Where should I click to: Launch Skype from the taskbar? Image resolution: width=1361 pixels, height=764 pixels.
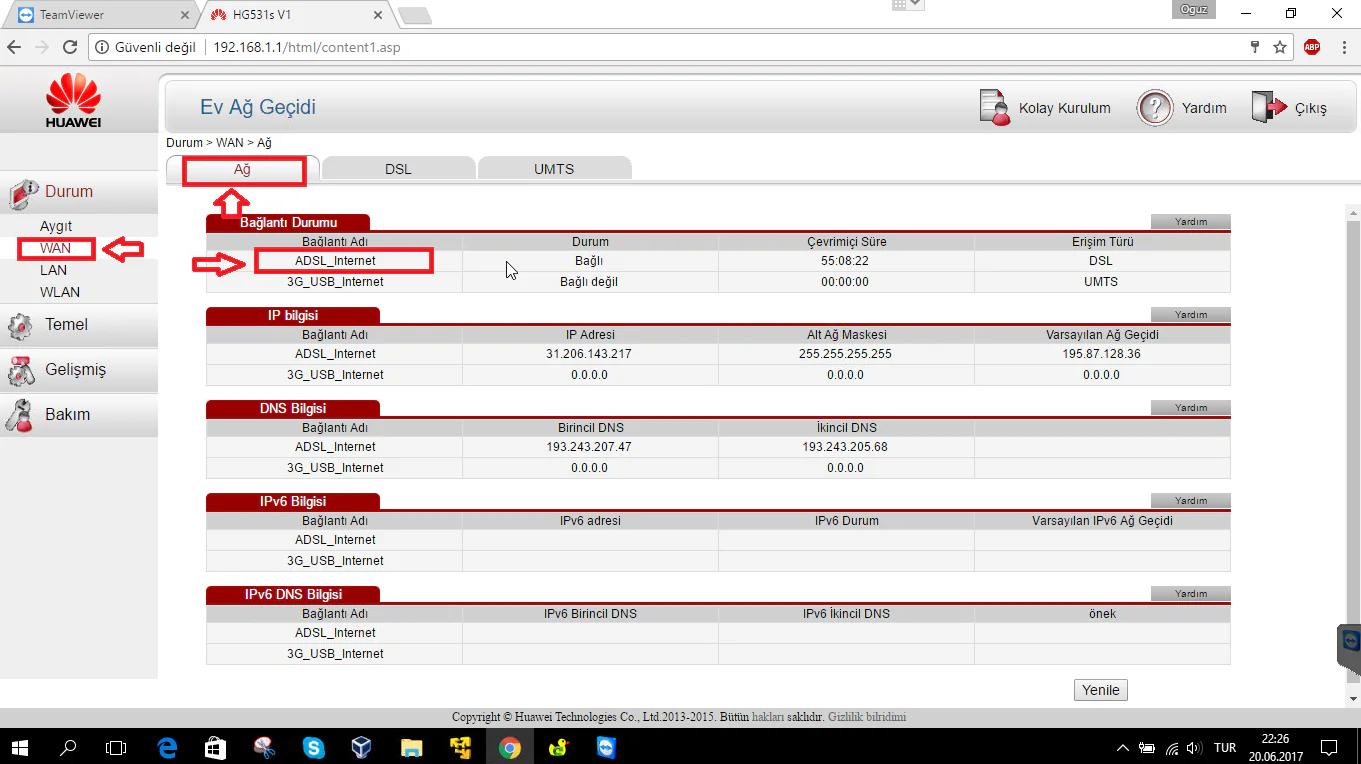[314, 747]
